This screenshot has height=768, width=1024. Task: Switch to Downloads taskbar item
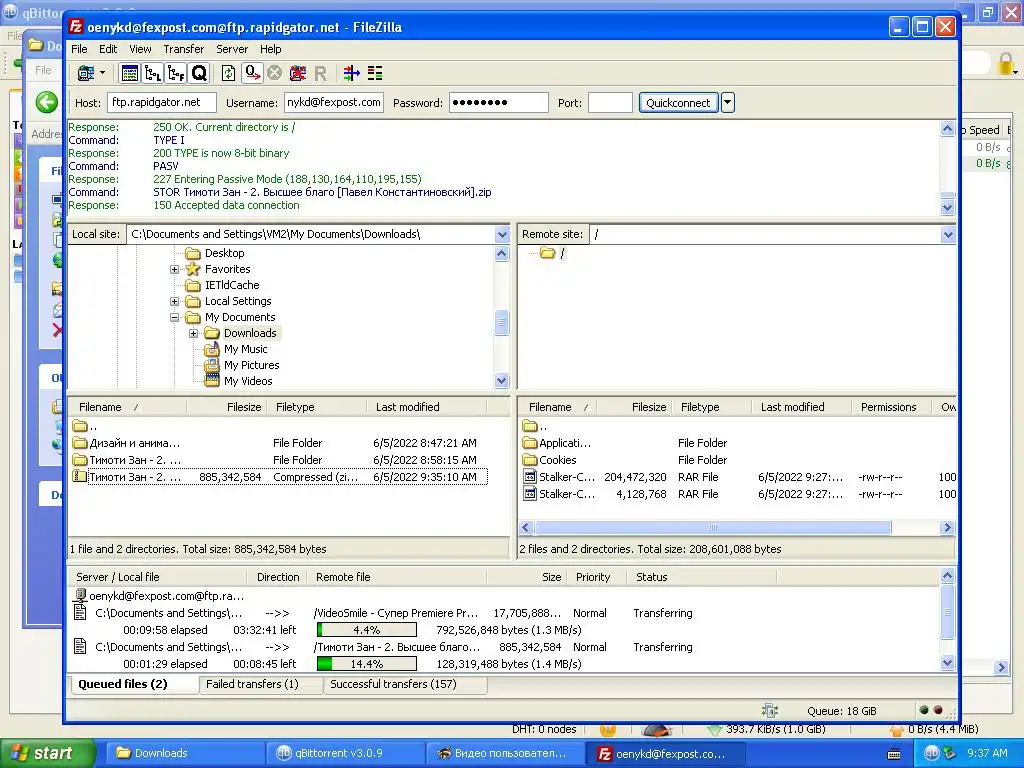click(x=184, y=753)
